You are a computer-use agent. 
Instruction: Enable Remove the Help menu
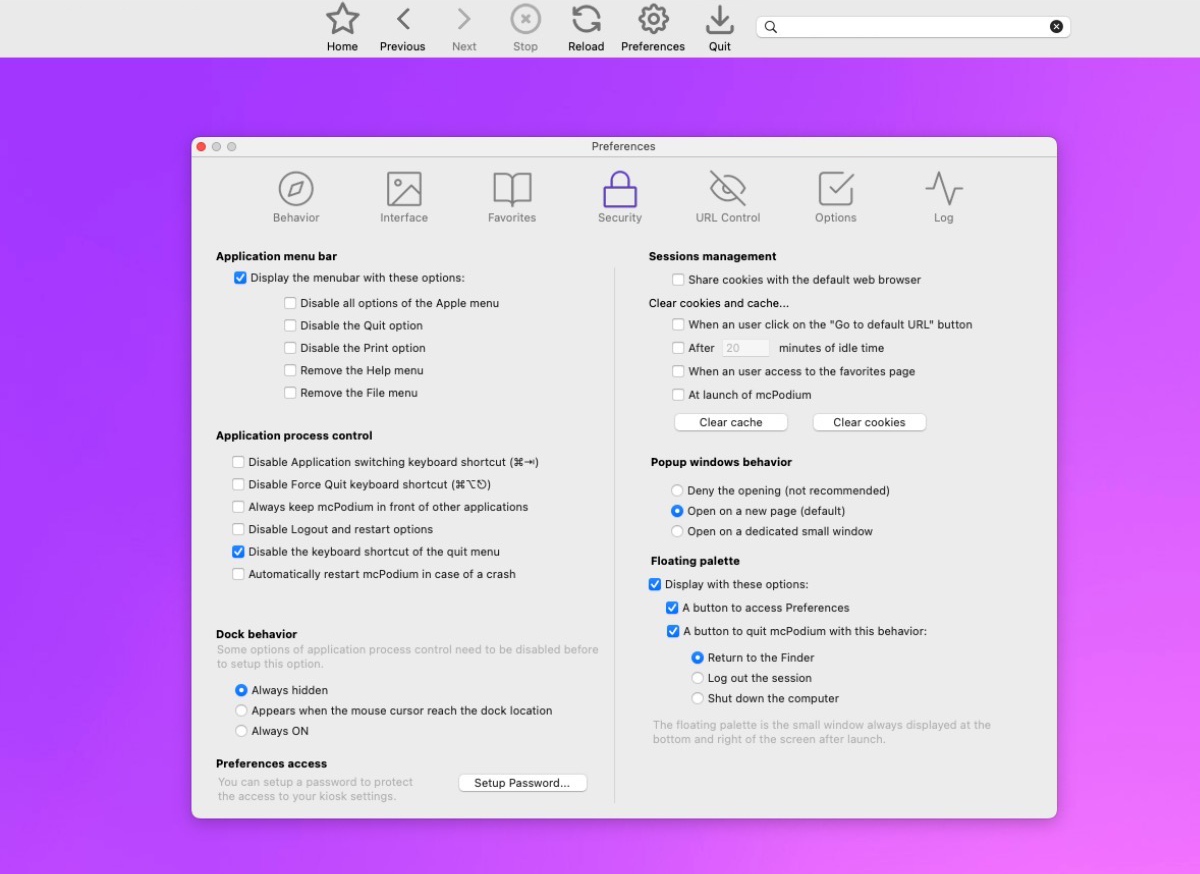click(x=290, y=370)
